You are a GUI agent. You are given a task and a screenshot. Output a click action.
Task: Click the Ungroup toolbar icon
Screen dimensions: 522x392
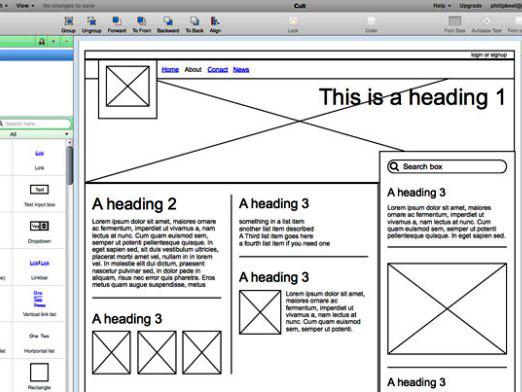click(x=91, y=25)
